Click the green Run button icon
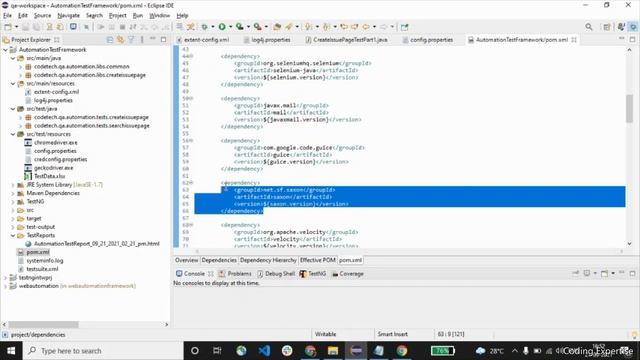Screen dimensions: 640x360 click(x=222, y=27)
